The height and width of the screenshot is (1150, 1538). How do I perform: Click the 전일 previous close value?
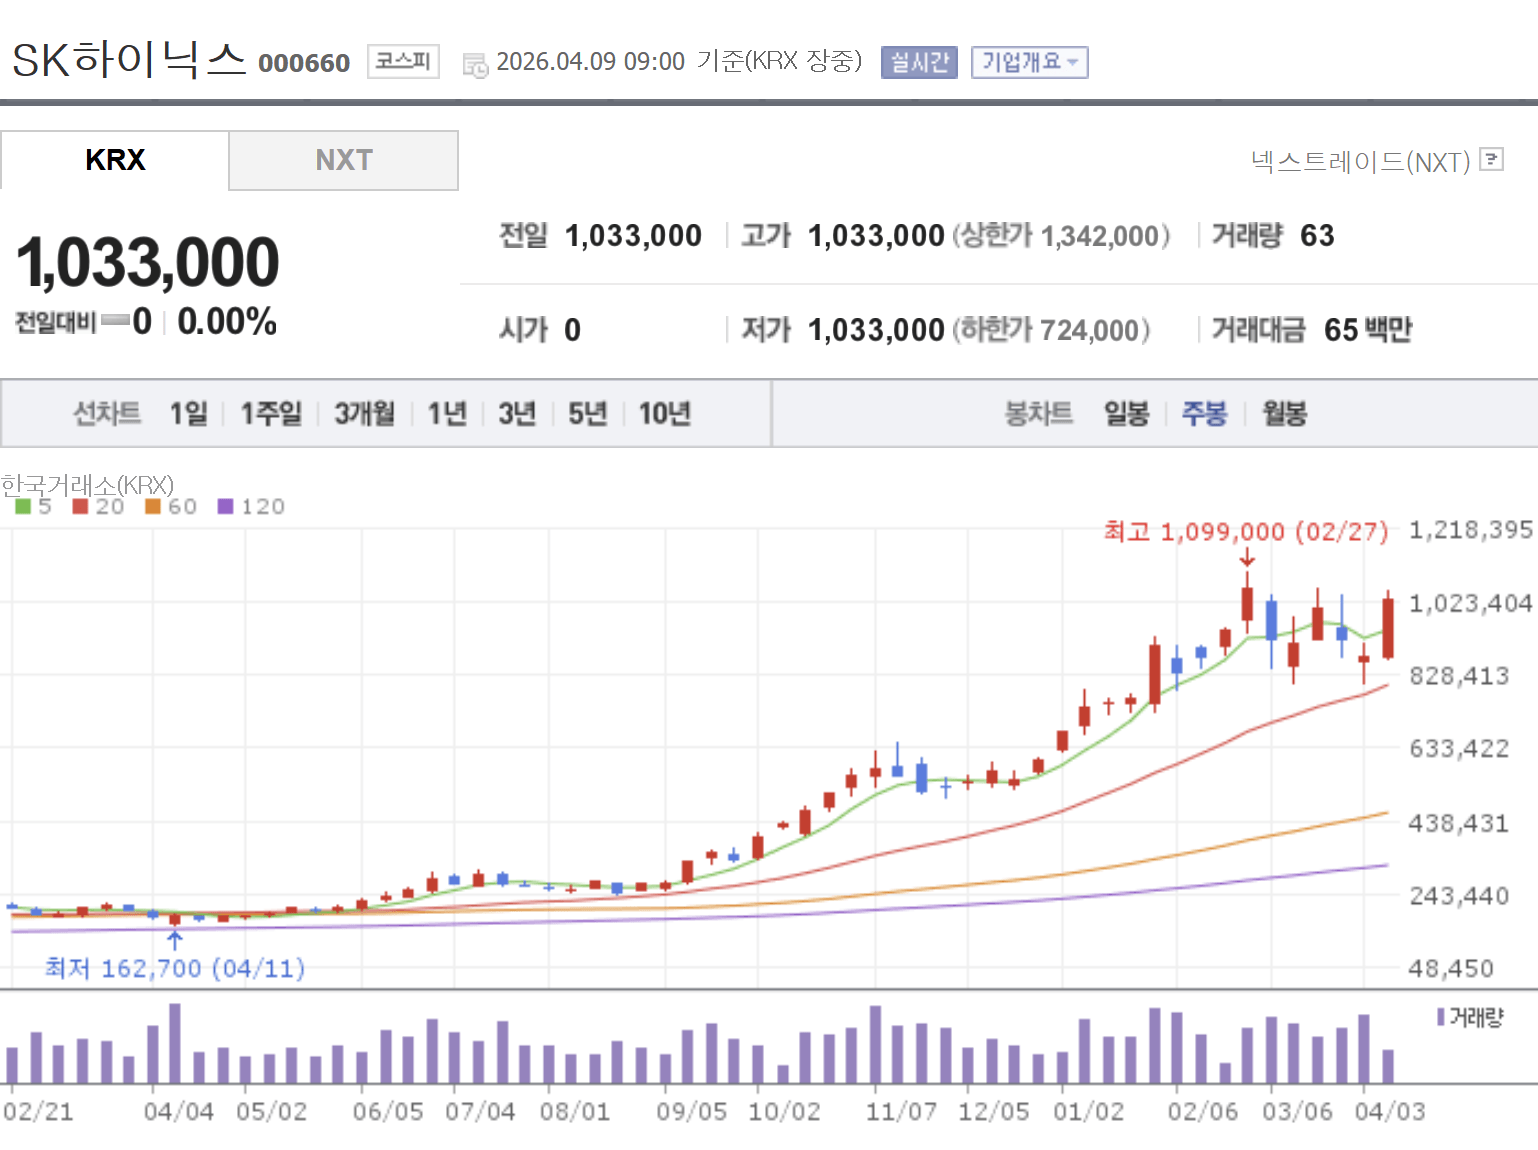point(633,236)
